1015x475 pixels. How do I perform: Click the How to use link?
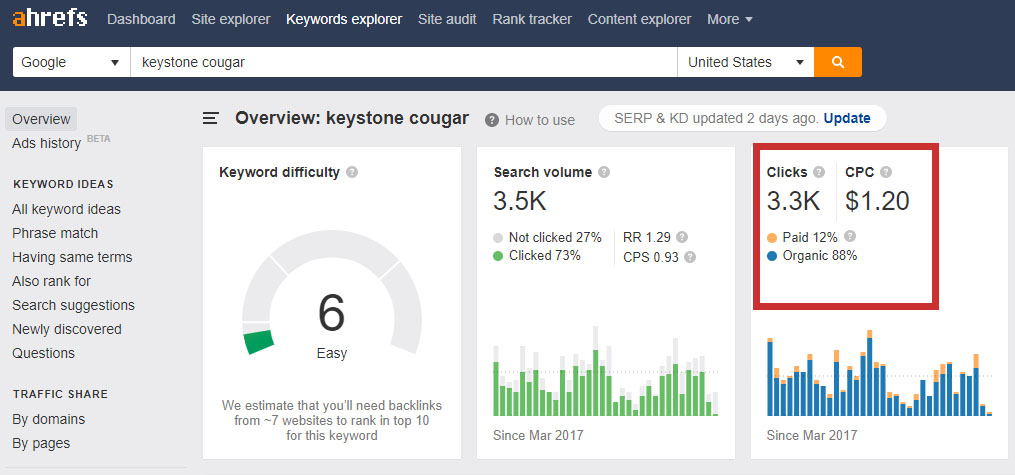[x=540, y=120]
